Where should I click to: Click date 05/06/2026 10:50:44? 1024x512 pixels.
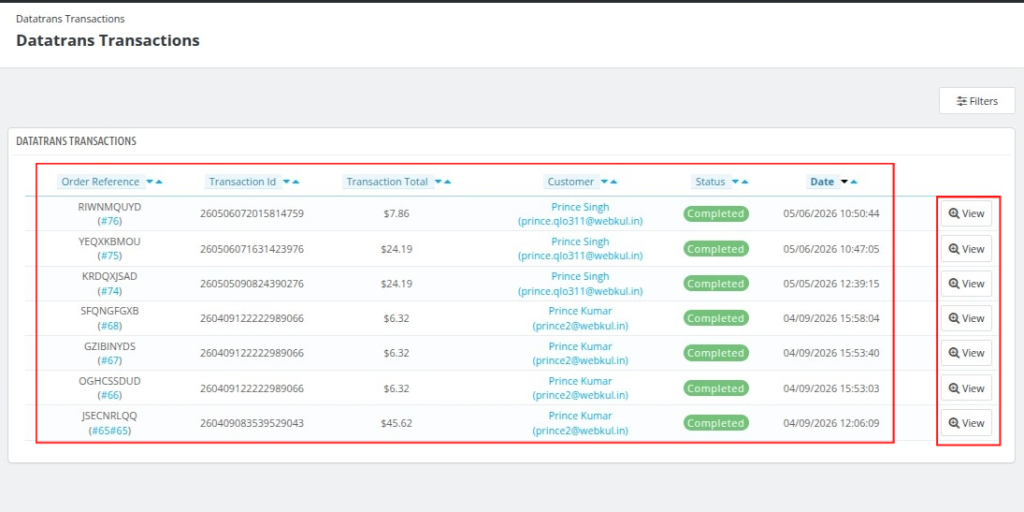tap(831, 214)
